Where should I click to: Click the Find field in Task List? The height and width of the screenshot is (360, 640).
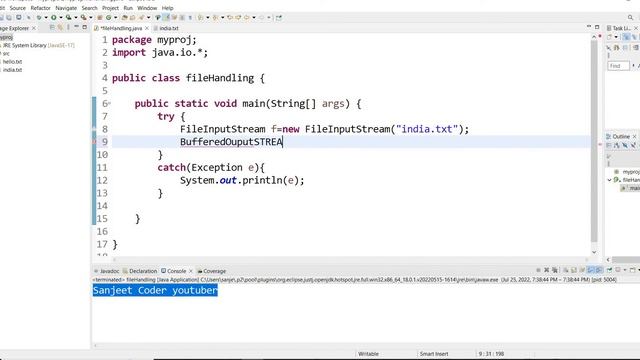tap(618, 66)
